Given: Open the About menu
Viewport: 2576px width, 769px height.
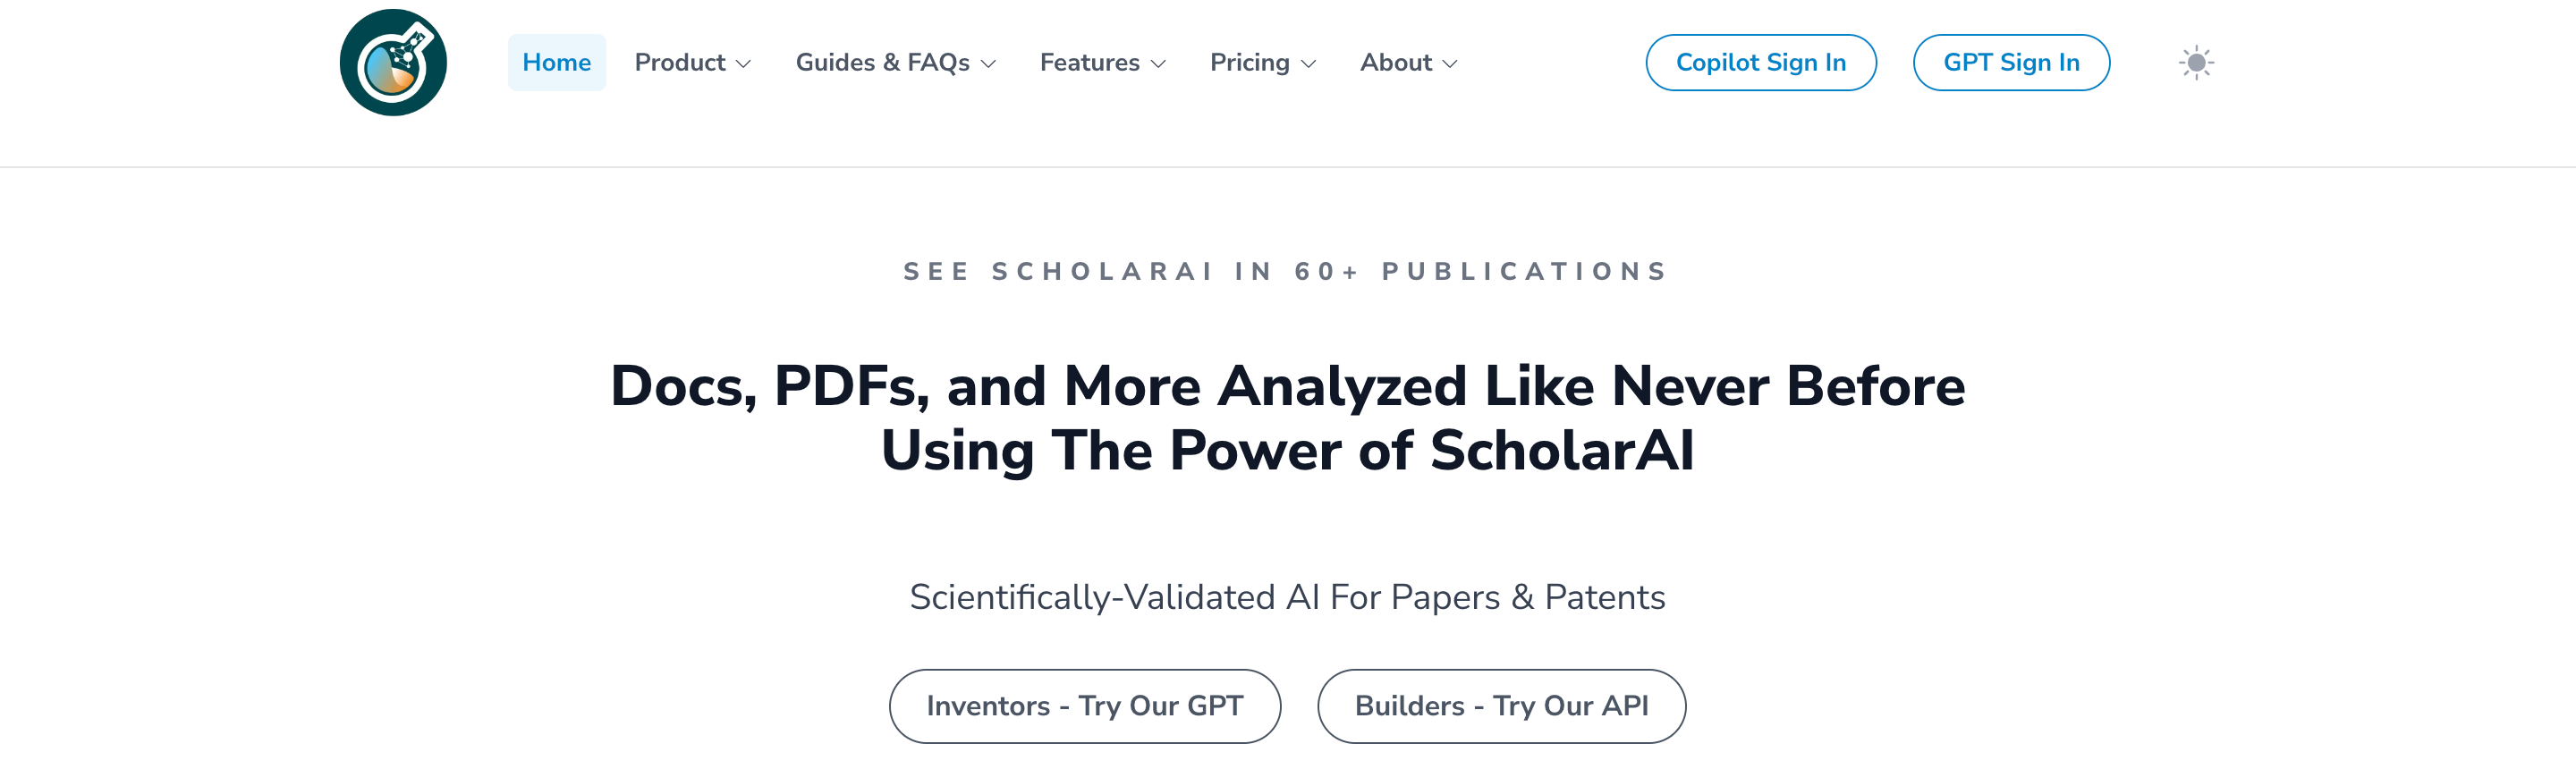Looking at the screenshot, I should 1395,63.
